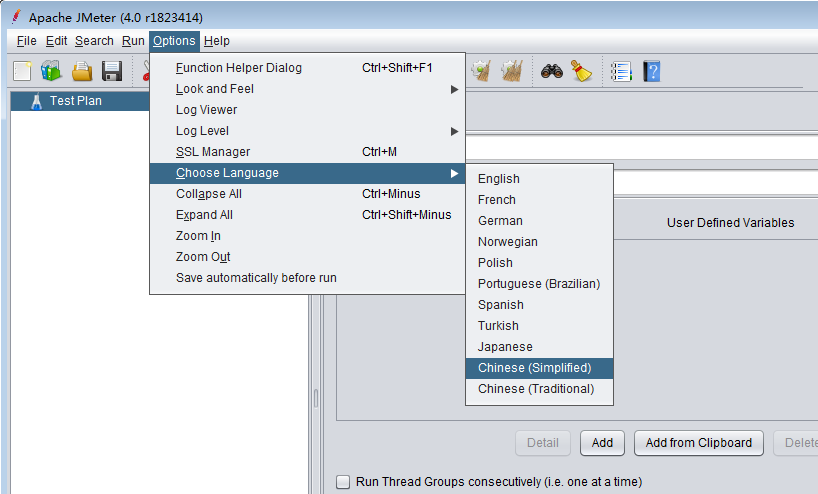Click the binoculars Search icon
Image resolution: width=818 pixels, height=494 pixels.
click(x=551, y=71)
